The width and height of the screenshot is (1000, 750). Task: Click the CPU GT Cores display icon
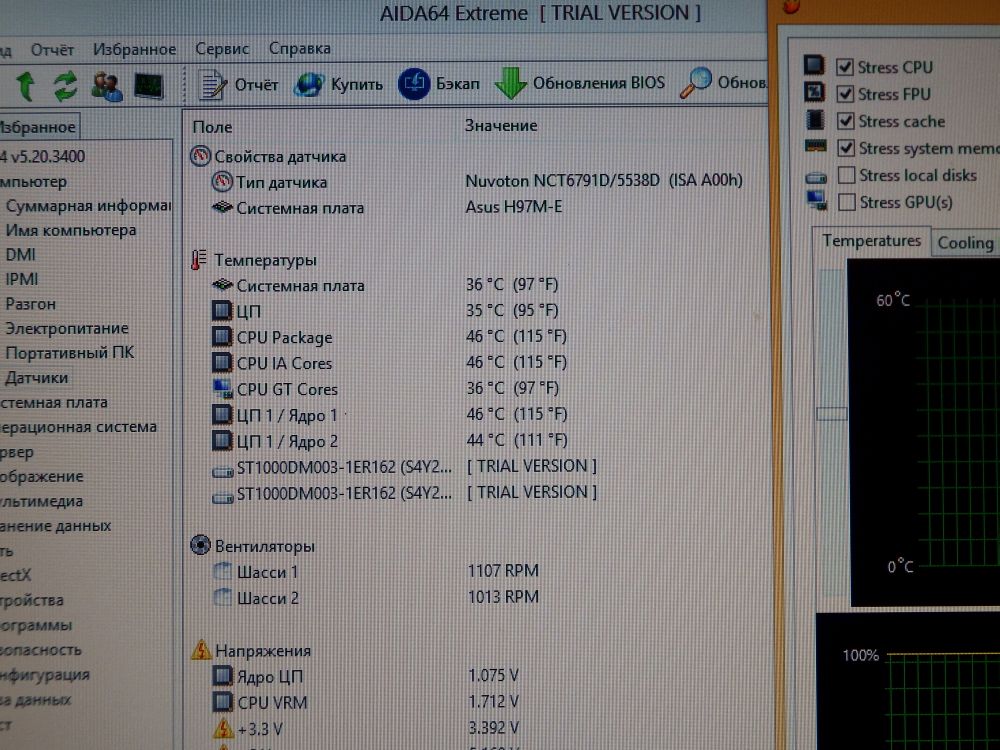tap(222, 389)
